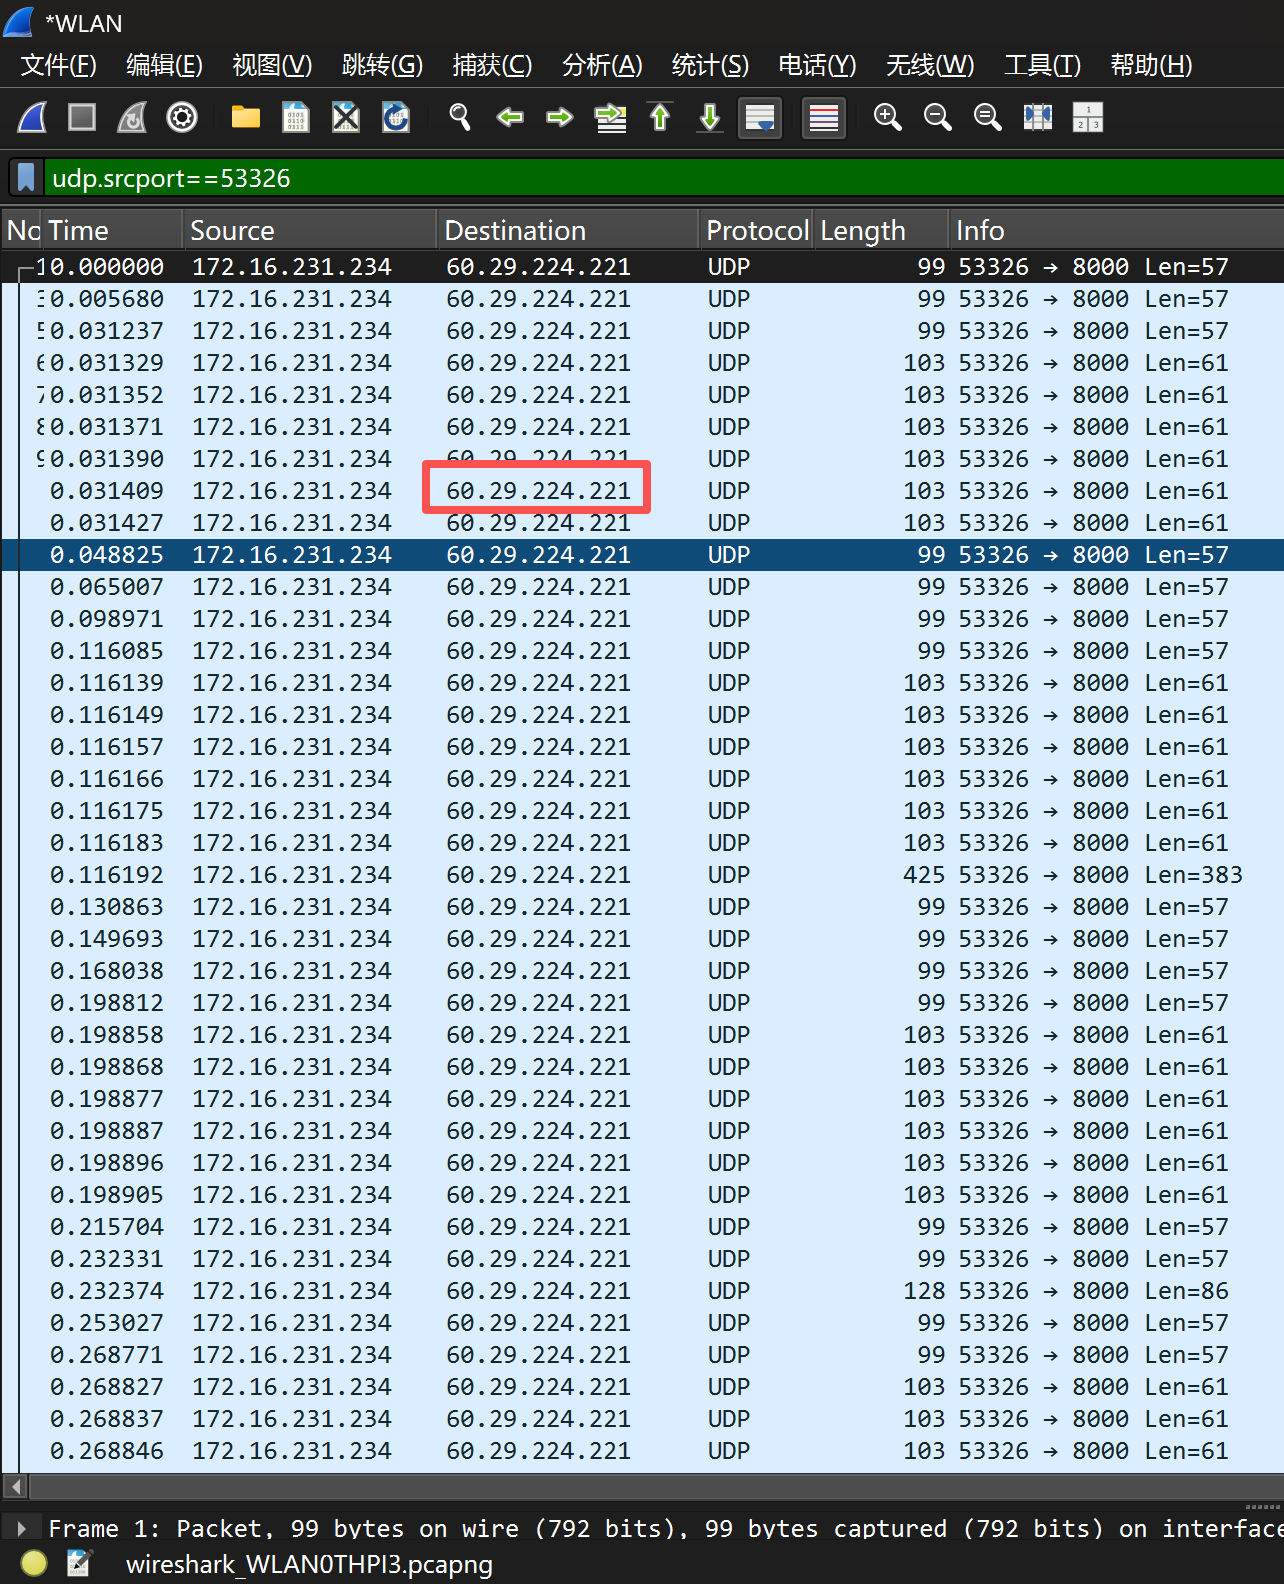Image resolution: width=1284 pixels, height=1584 pixels.
Task: Zoom out the main window text
Action: coord(938,118)
